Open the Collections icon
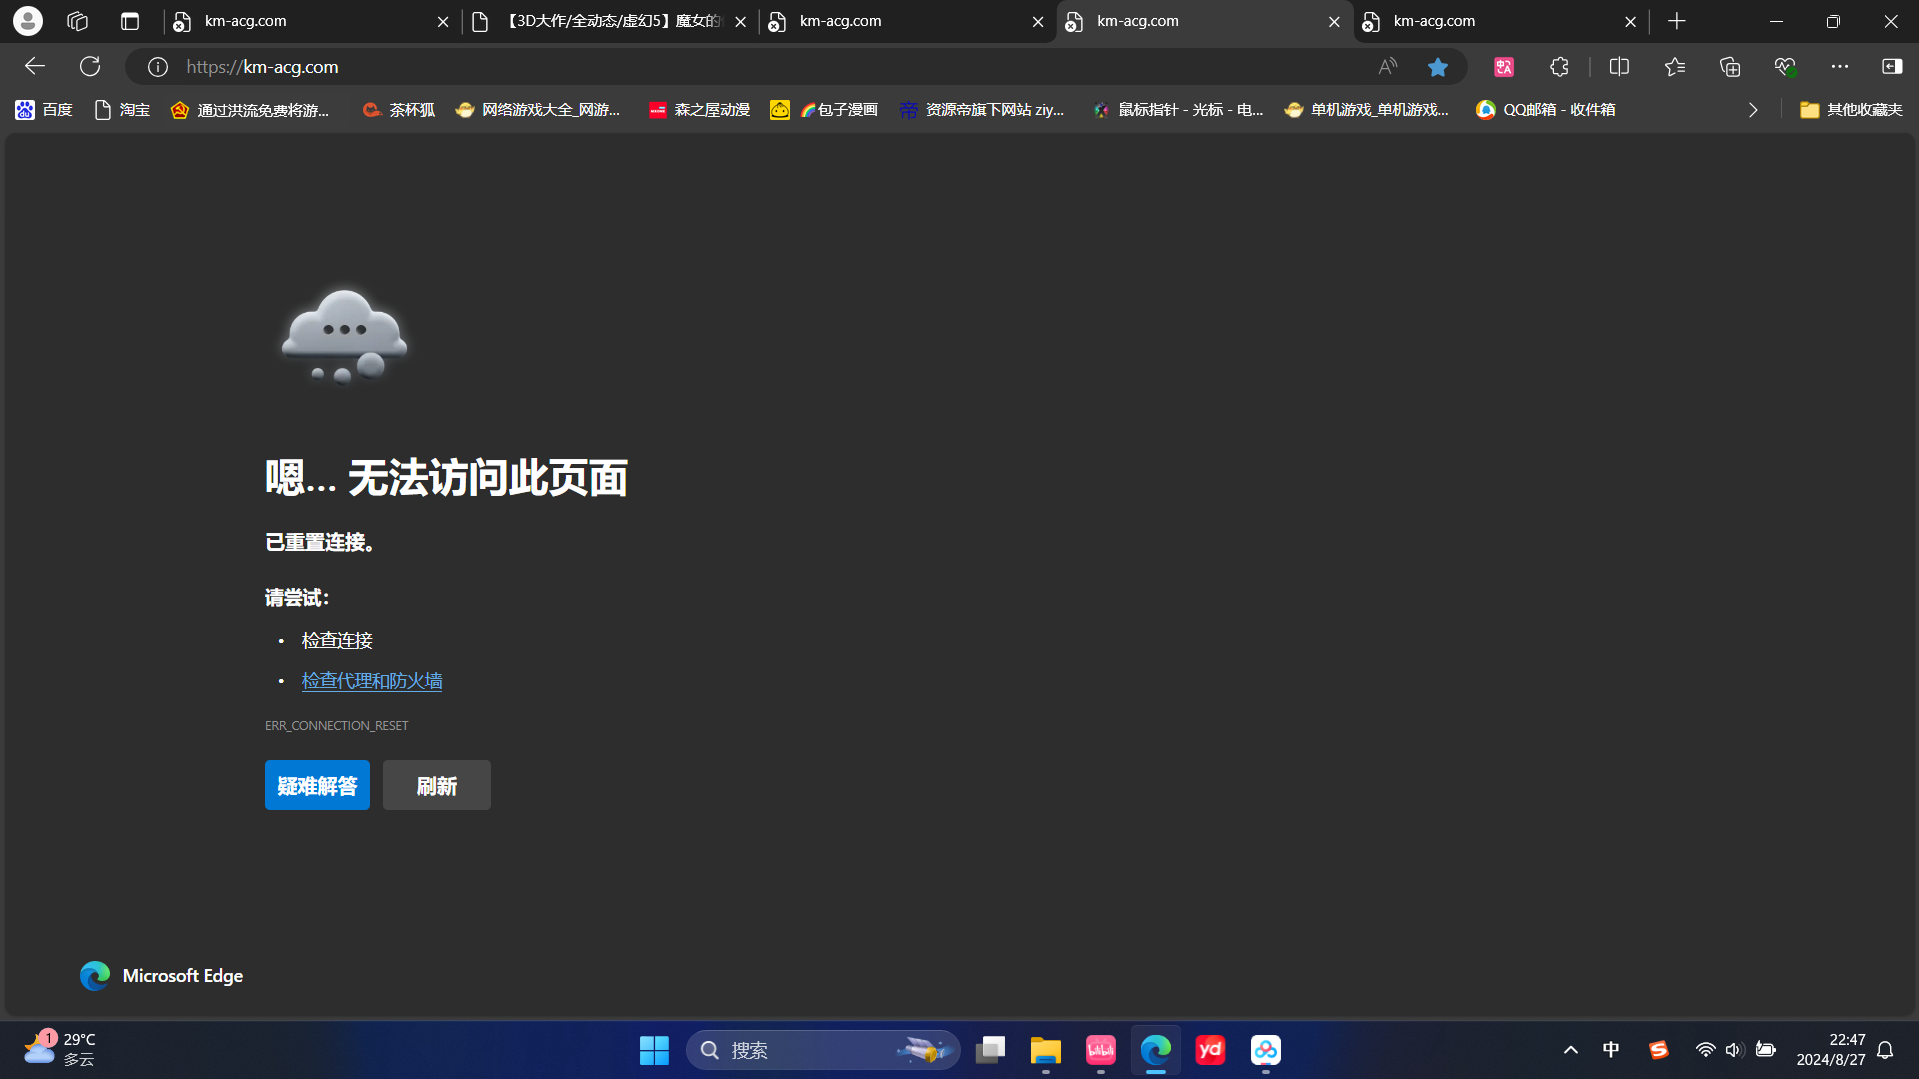 pyautogui.click(x=1729, y=67)
